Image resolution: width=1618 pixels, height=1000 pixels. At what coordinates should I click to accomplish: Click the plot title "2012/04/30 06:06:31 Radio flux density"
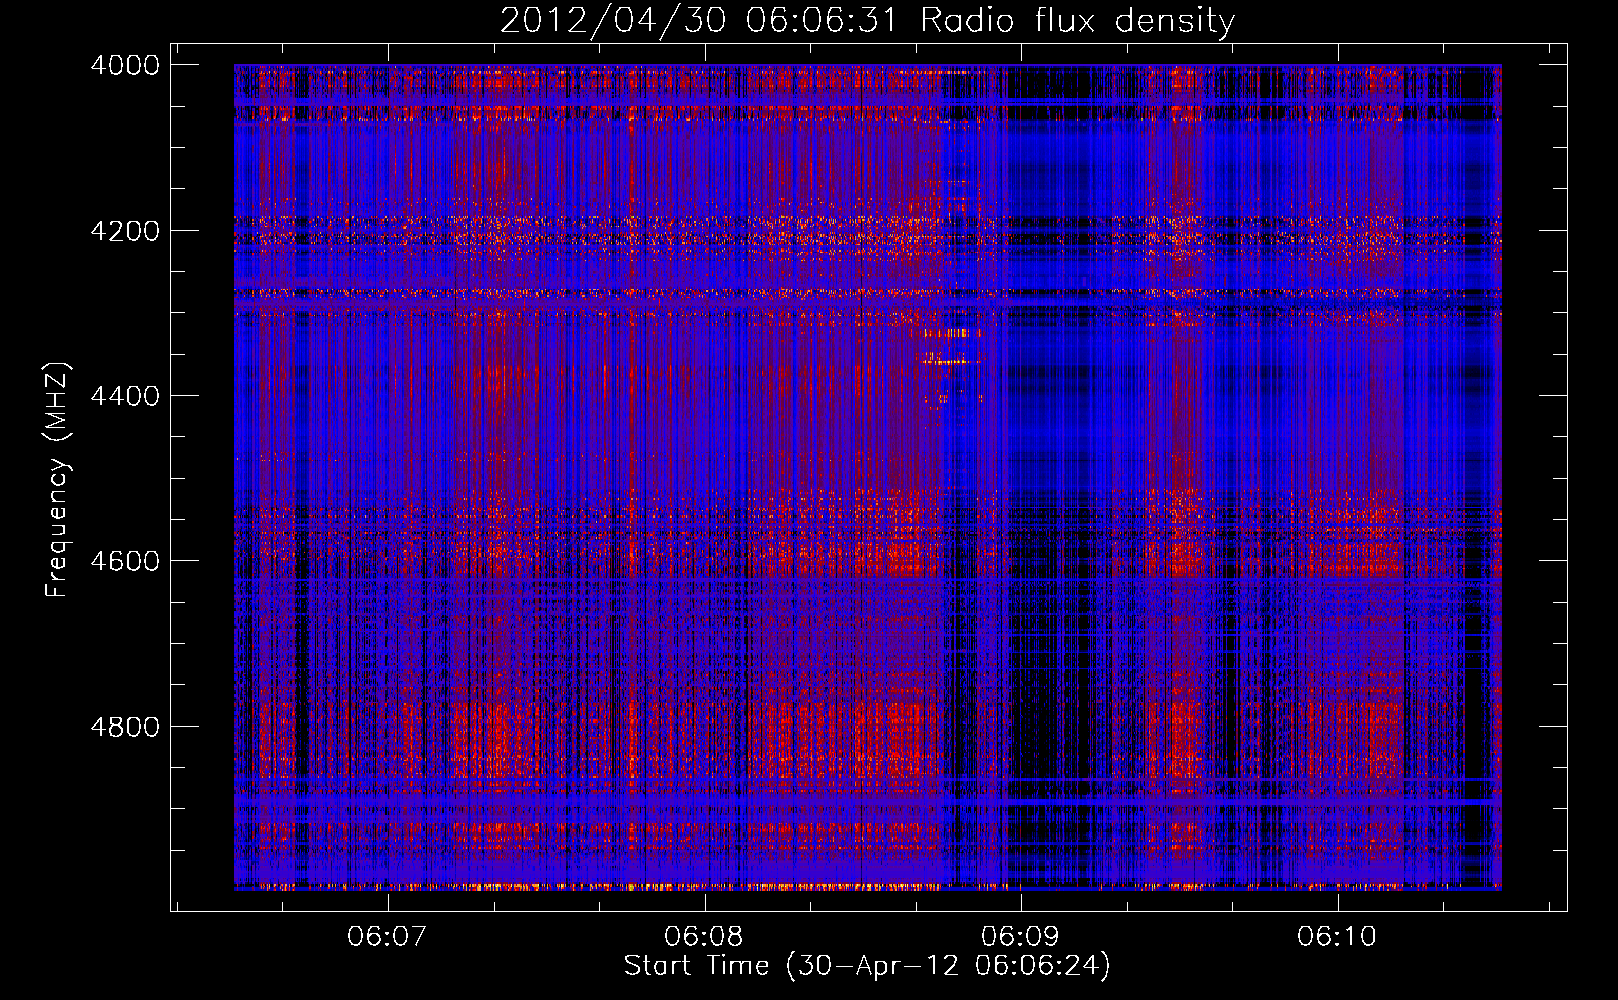[867, 21]
